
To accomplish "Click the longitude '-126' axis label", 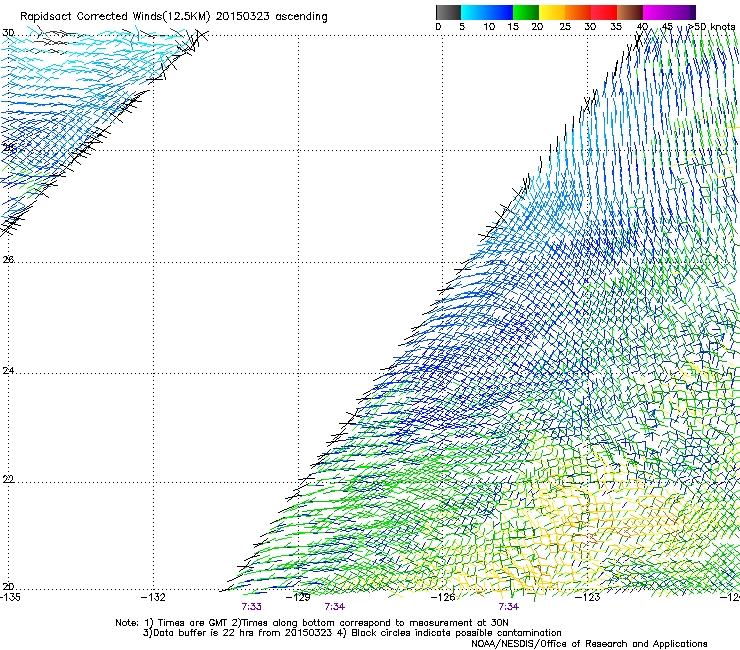I will [x=443, y=597].
